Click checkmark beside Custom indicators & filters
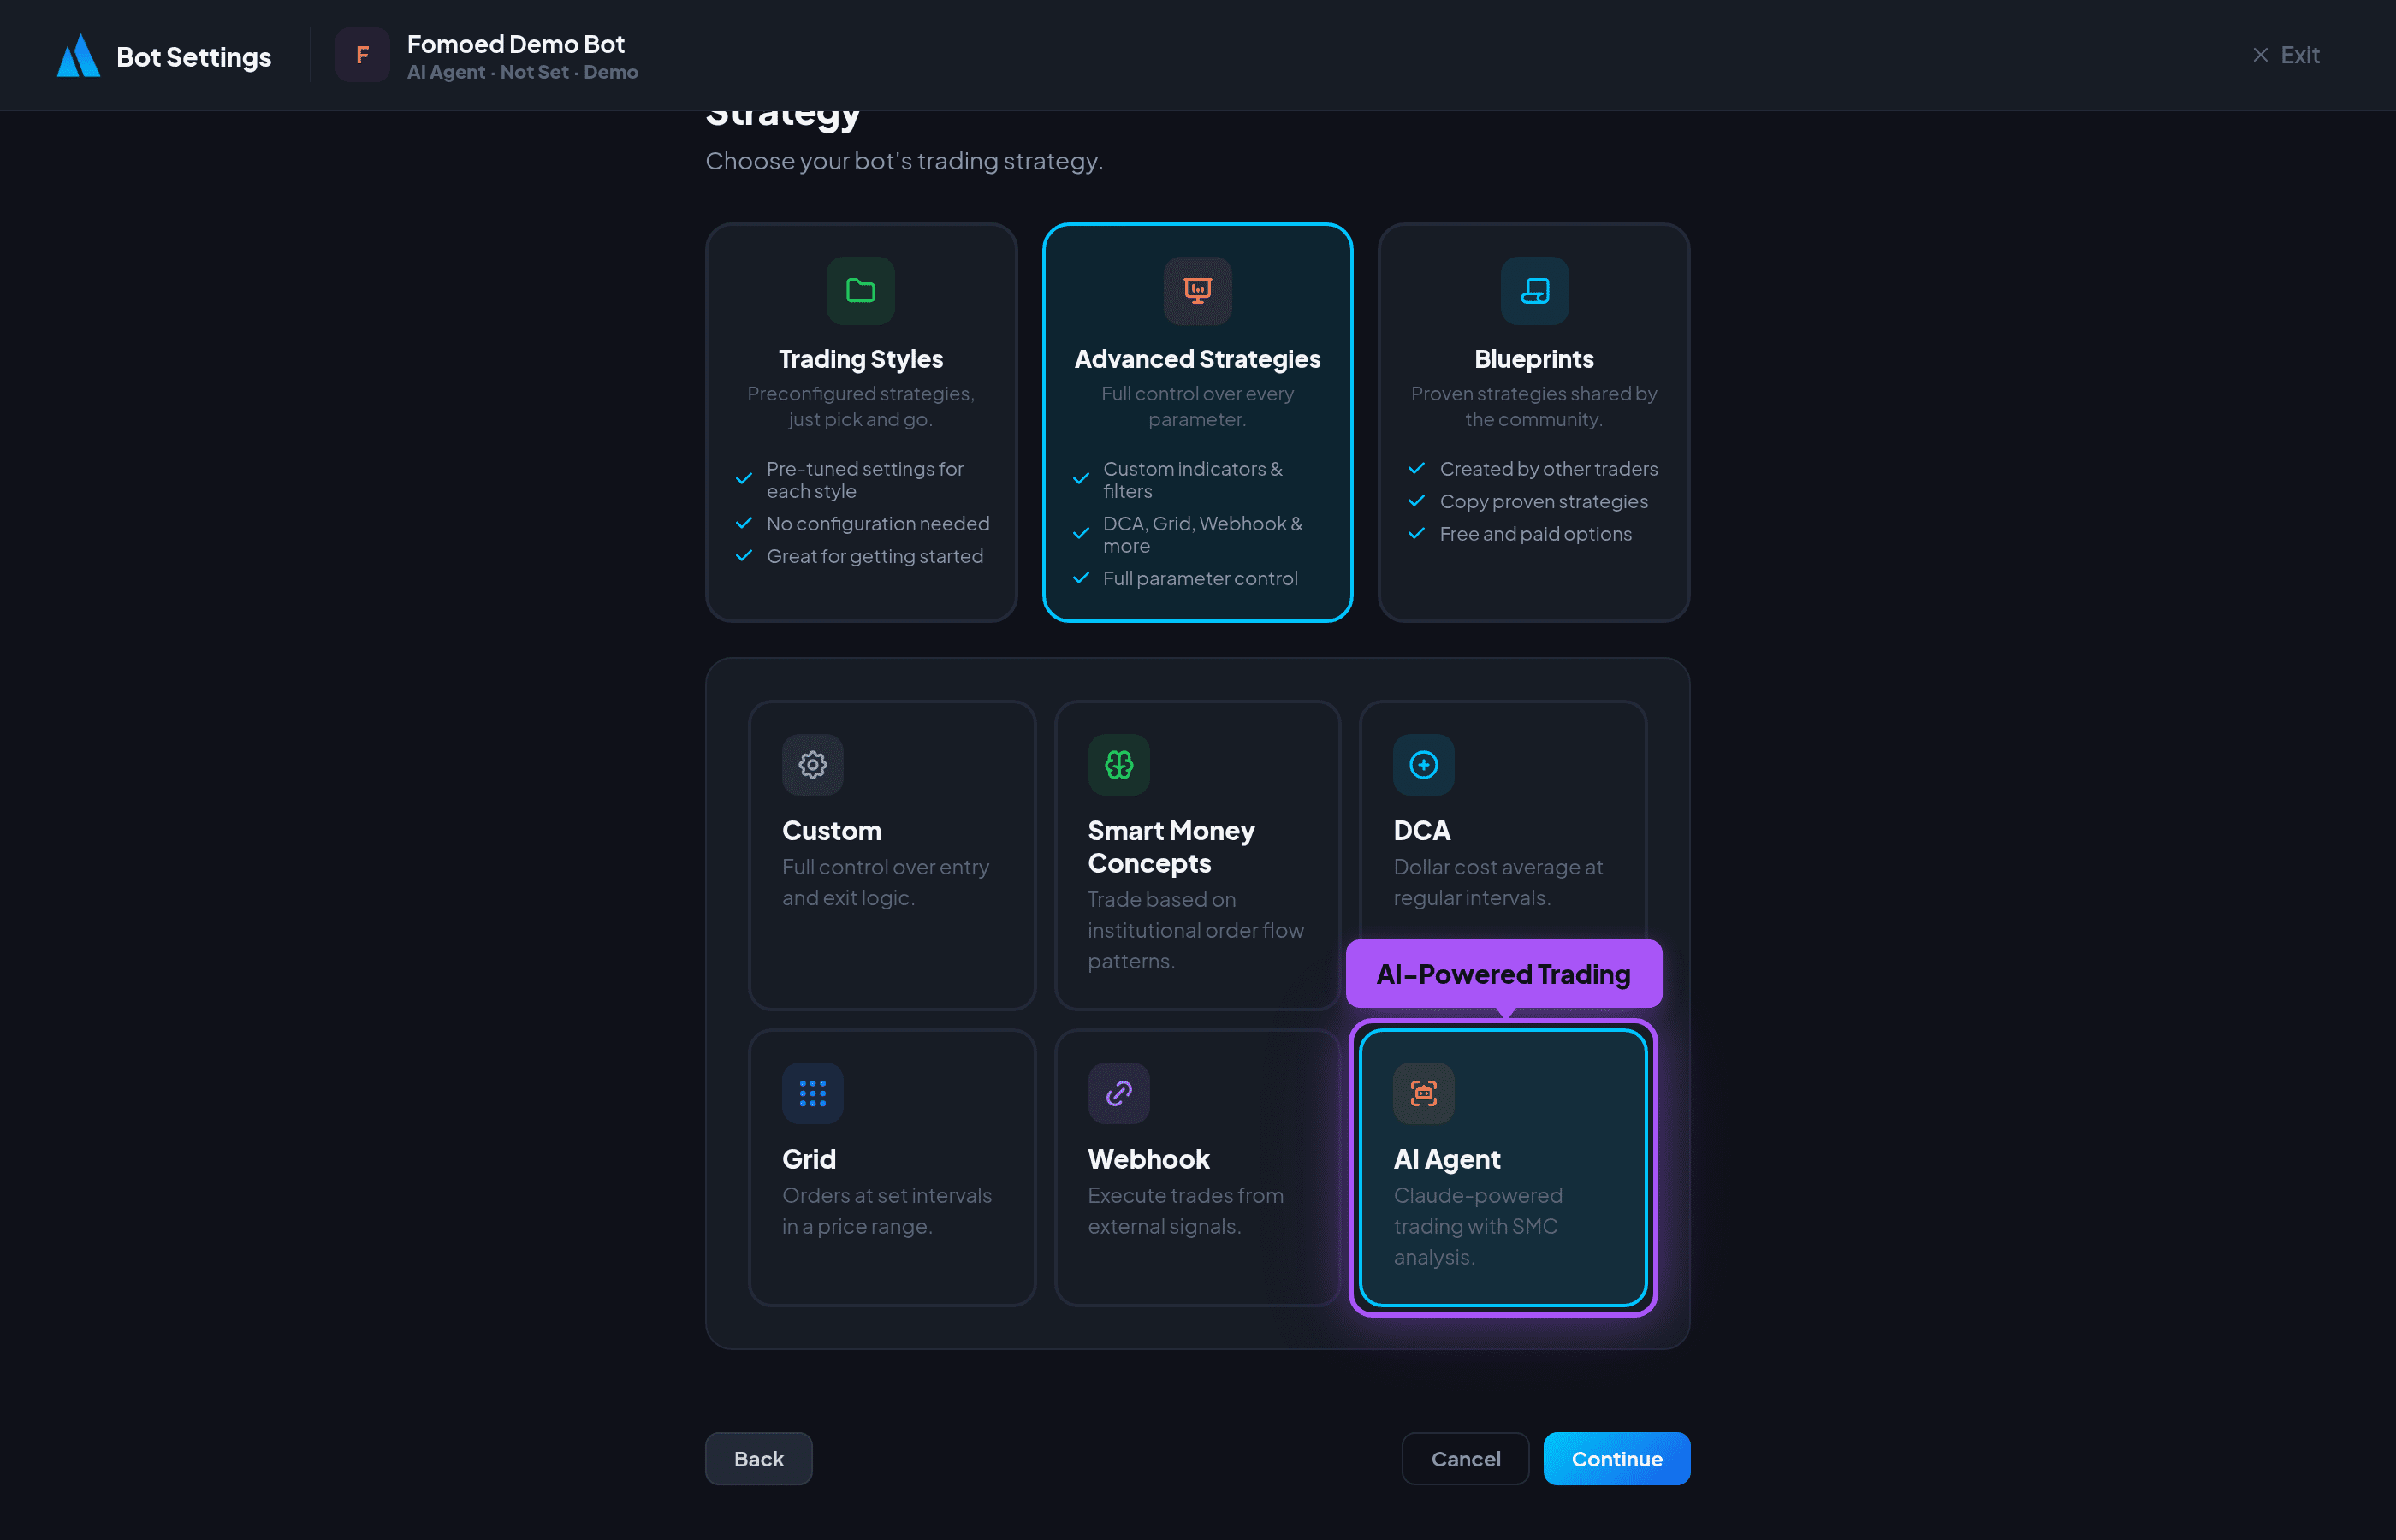This screenshot has height=1540, width=2396. tap(1080, 479)
